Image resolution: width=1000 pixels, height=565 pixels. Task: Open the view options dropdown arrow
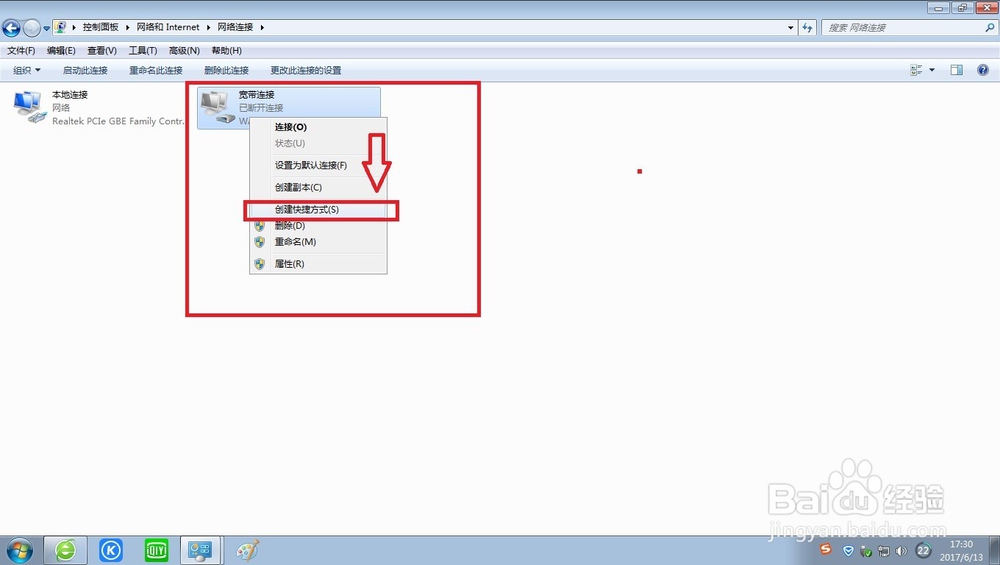[932, 70]
